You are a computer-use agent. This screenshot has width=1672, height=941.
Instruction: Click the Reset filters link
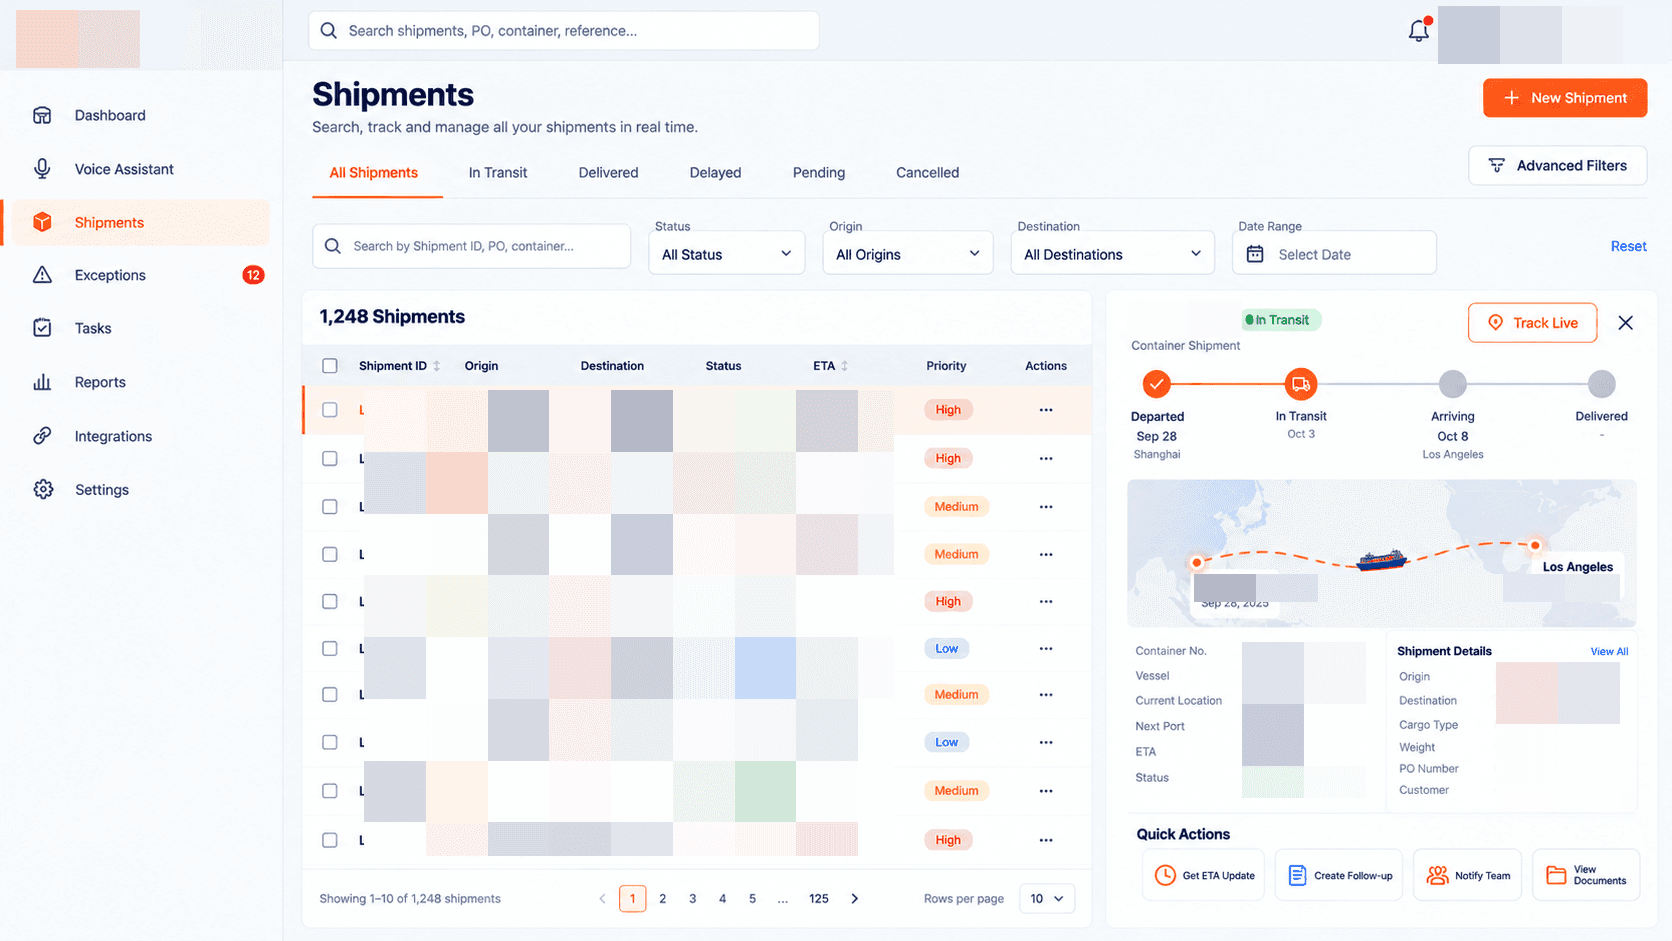[x=1628, y=246]
